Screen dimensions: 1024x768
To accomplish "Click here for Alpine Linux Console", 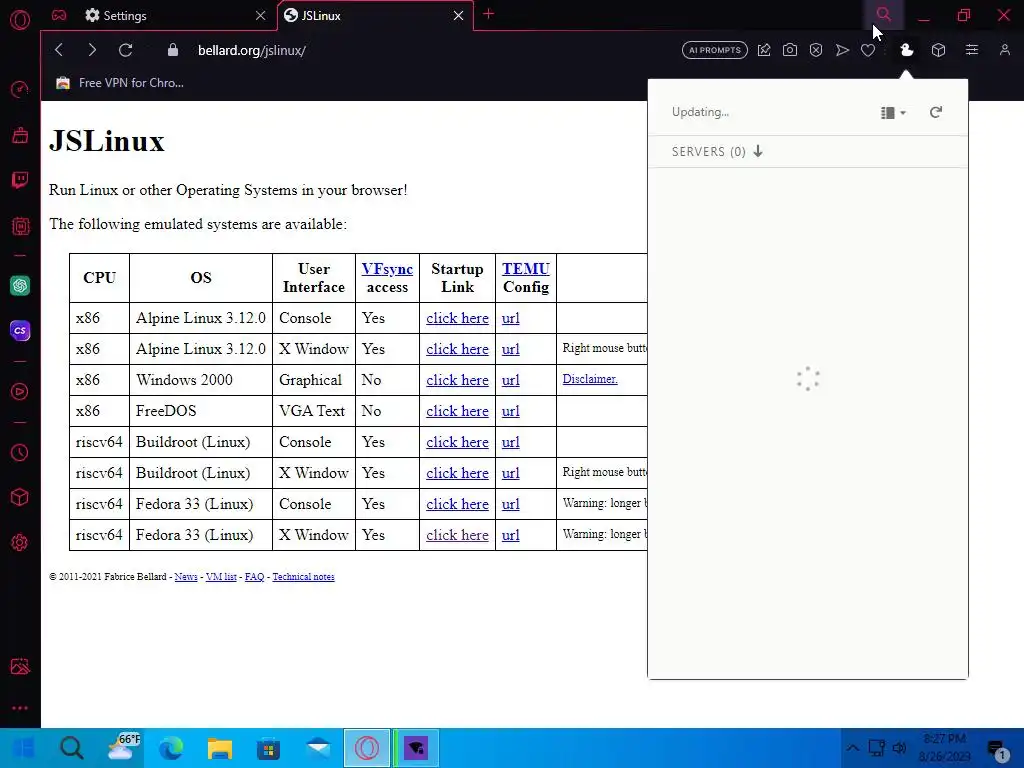I will coord(457,318).
